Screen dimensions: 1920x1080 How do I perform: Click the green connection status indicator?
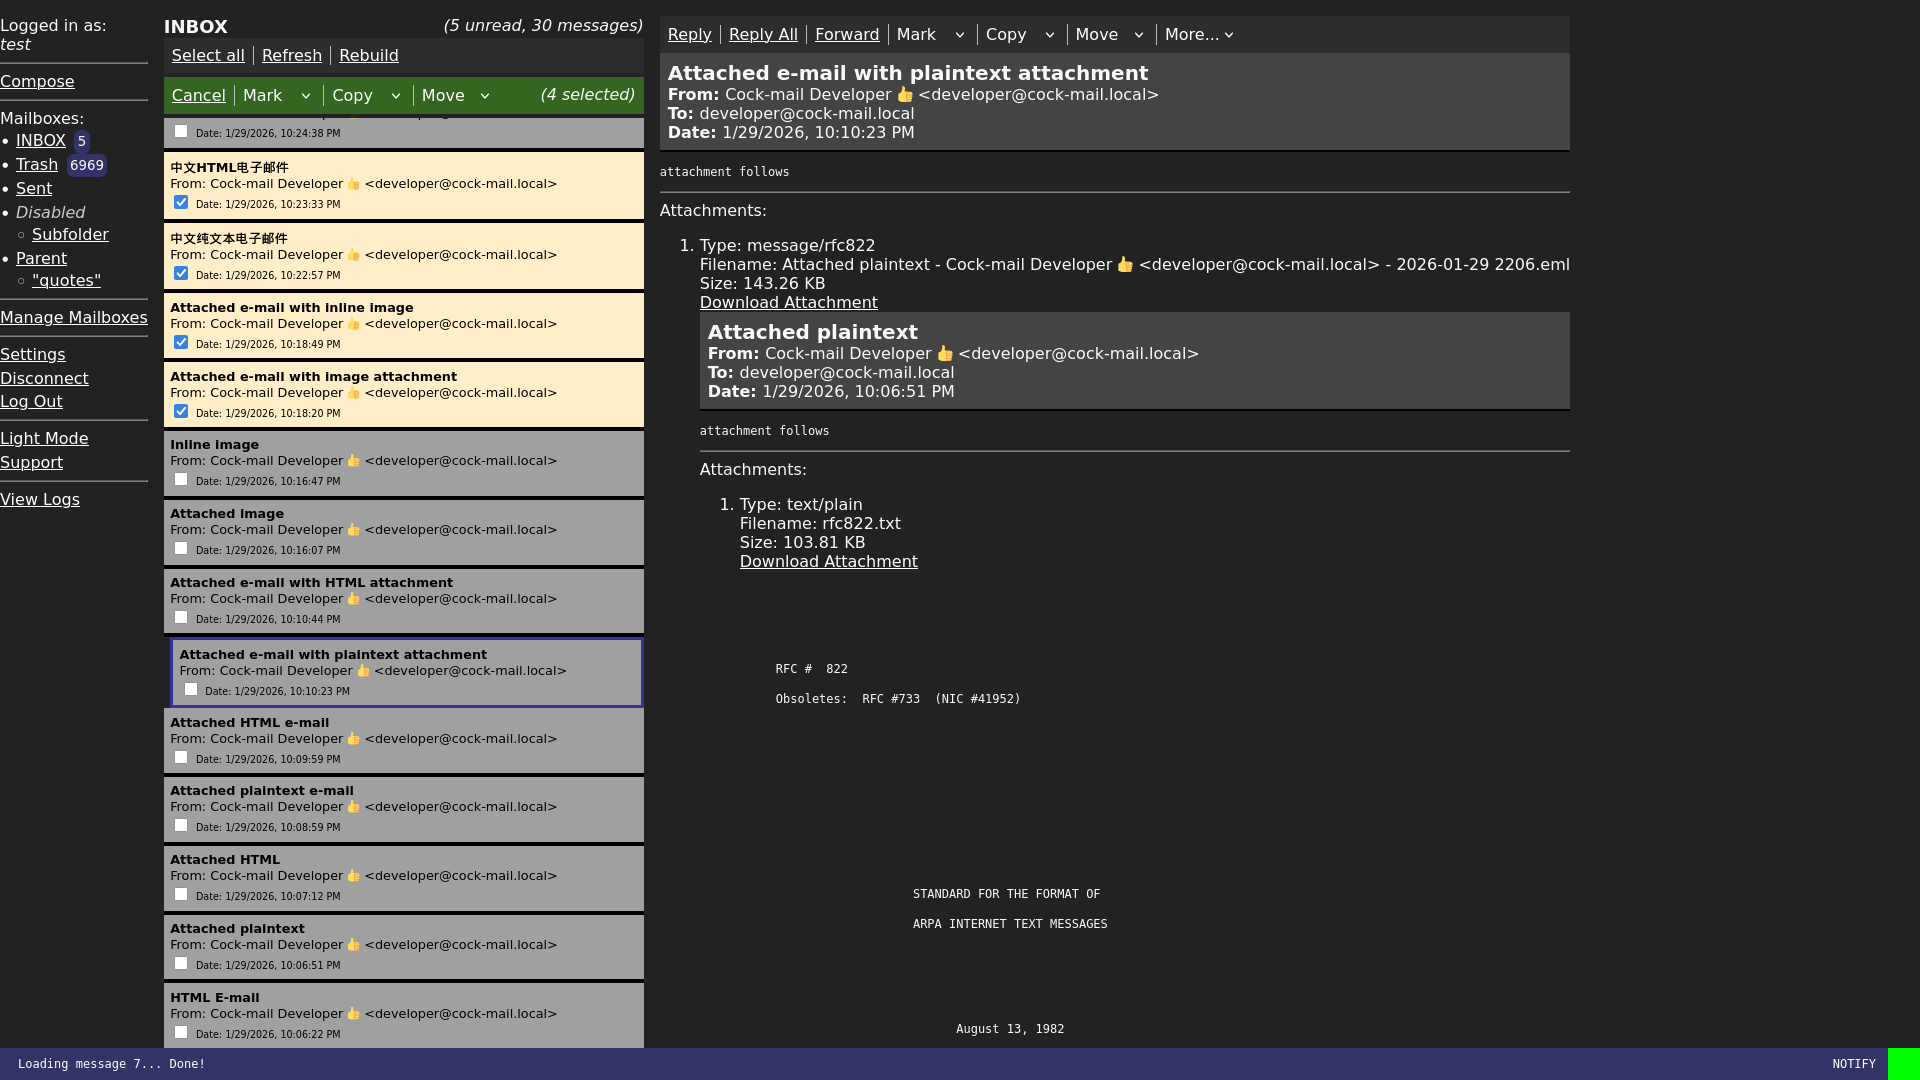(1905, 1064)
